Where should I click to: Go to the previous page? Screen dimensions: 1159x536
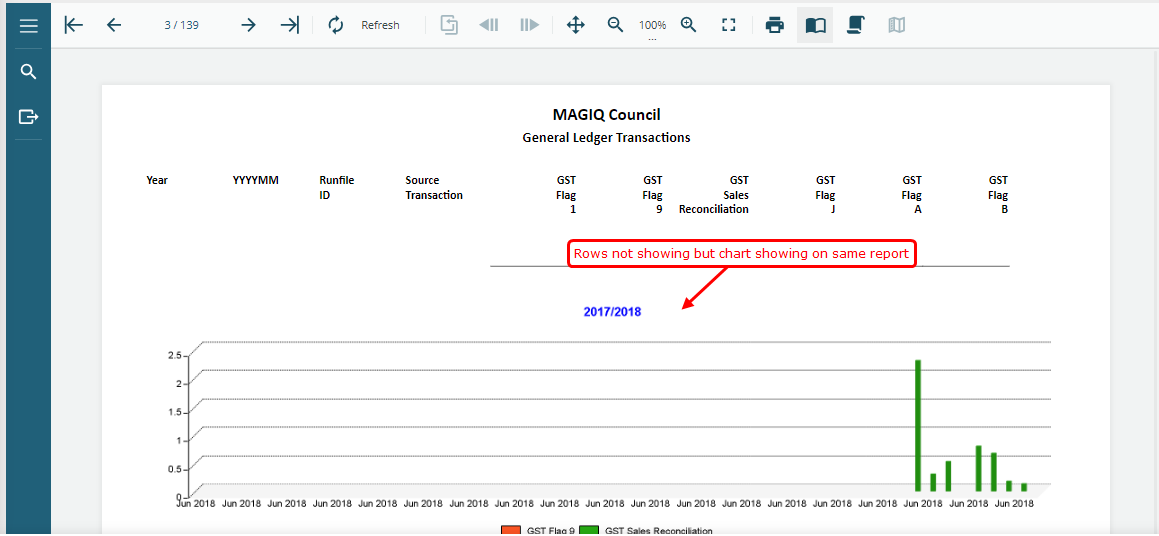[113, 25]
